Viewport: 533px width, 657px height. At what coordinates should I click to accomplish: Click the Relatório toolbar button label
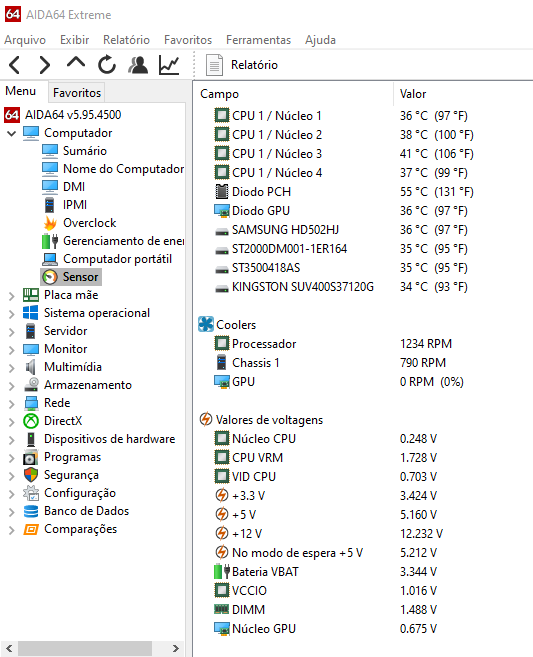254,65
